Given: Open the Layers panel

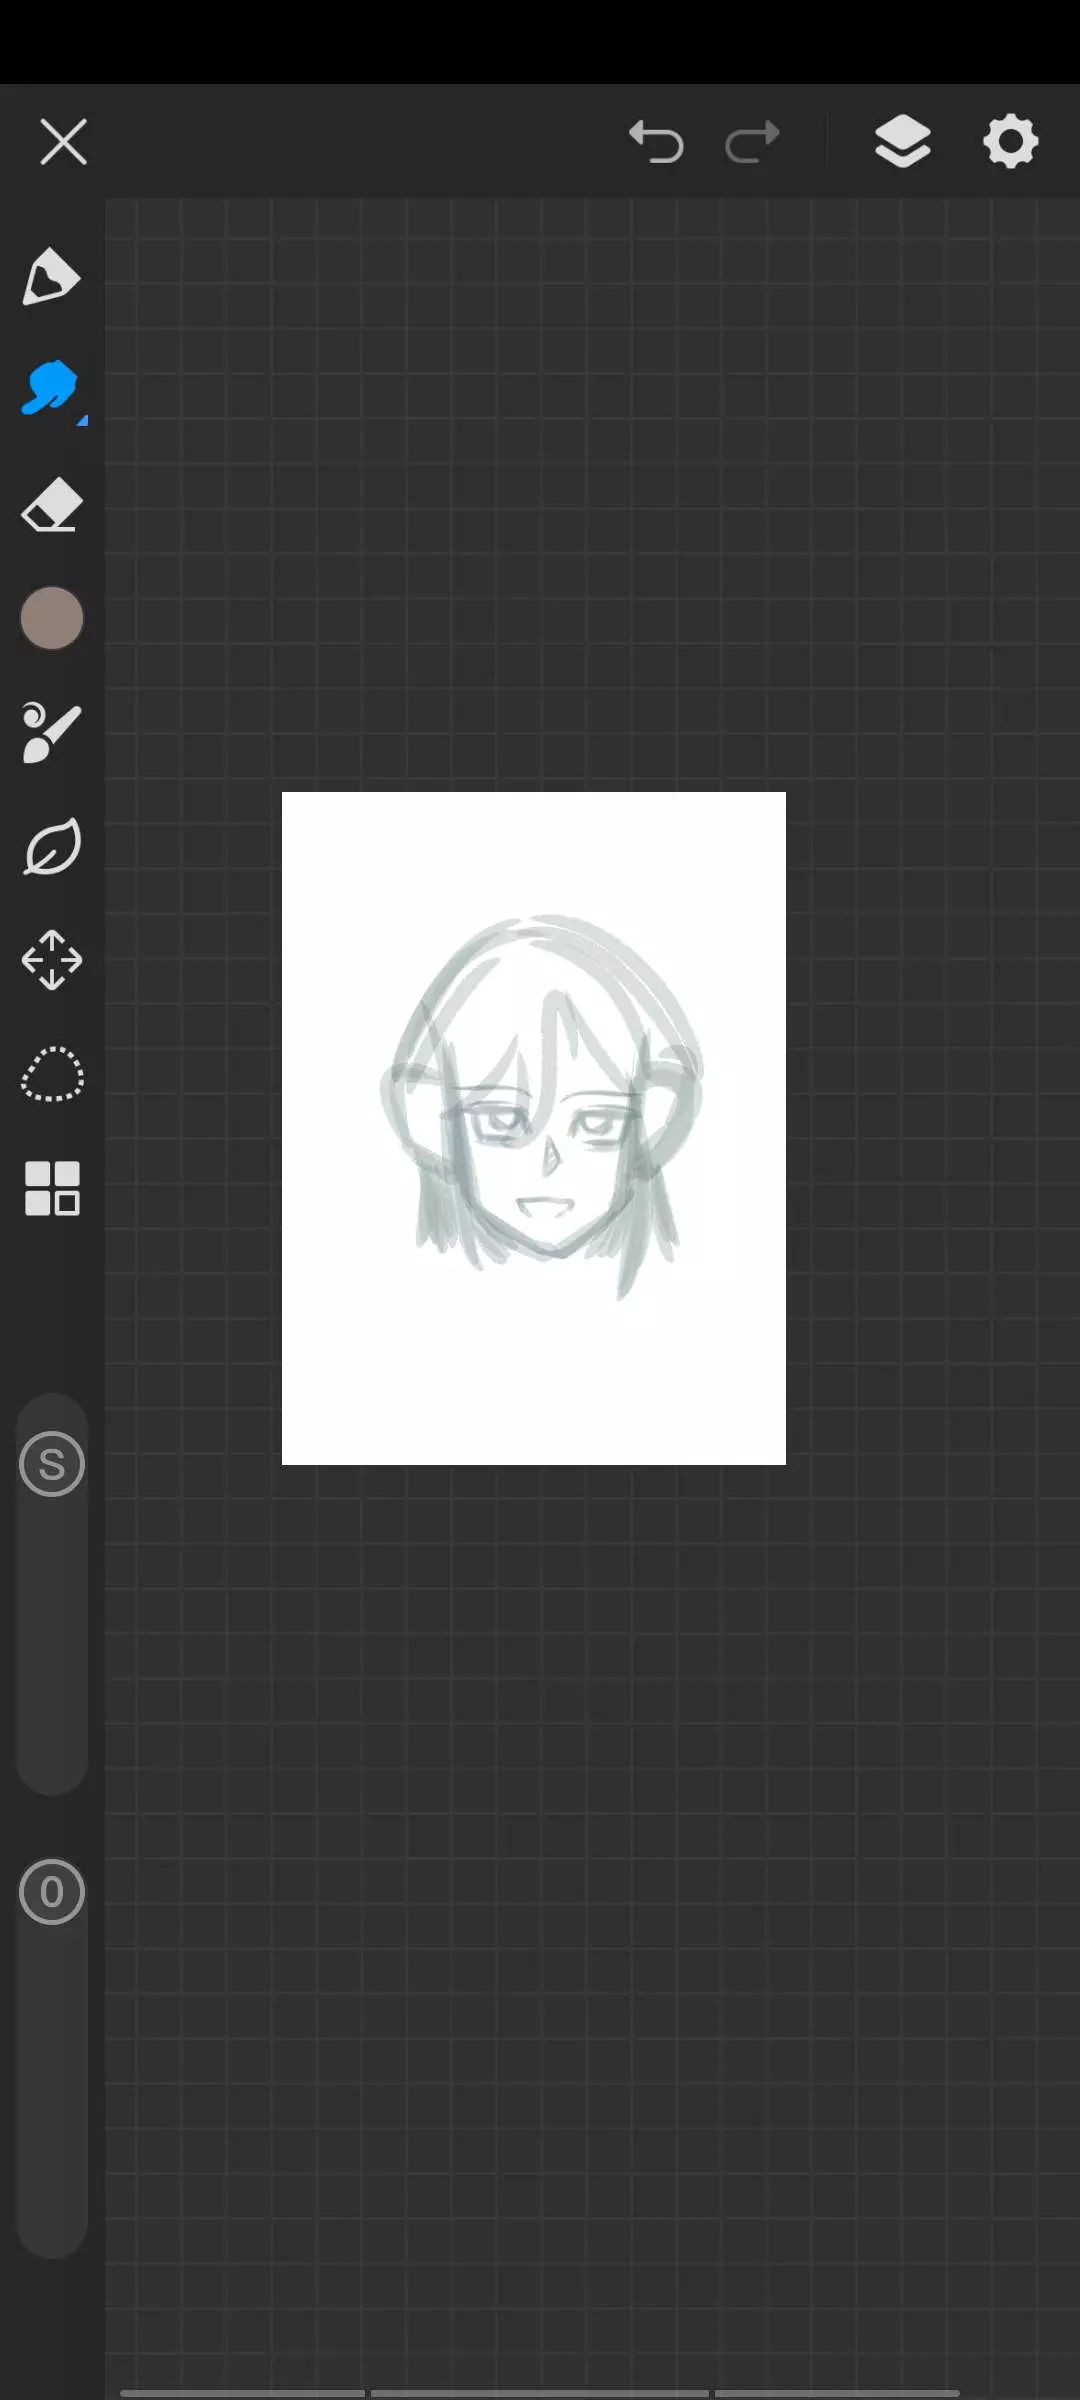Looking at the screenshot, I should point(902,141).
